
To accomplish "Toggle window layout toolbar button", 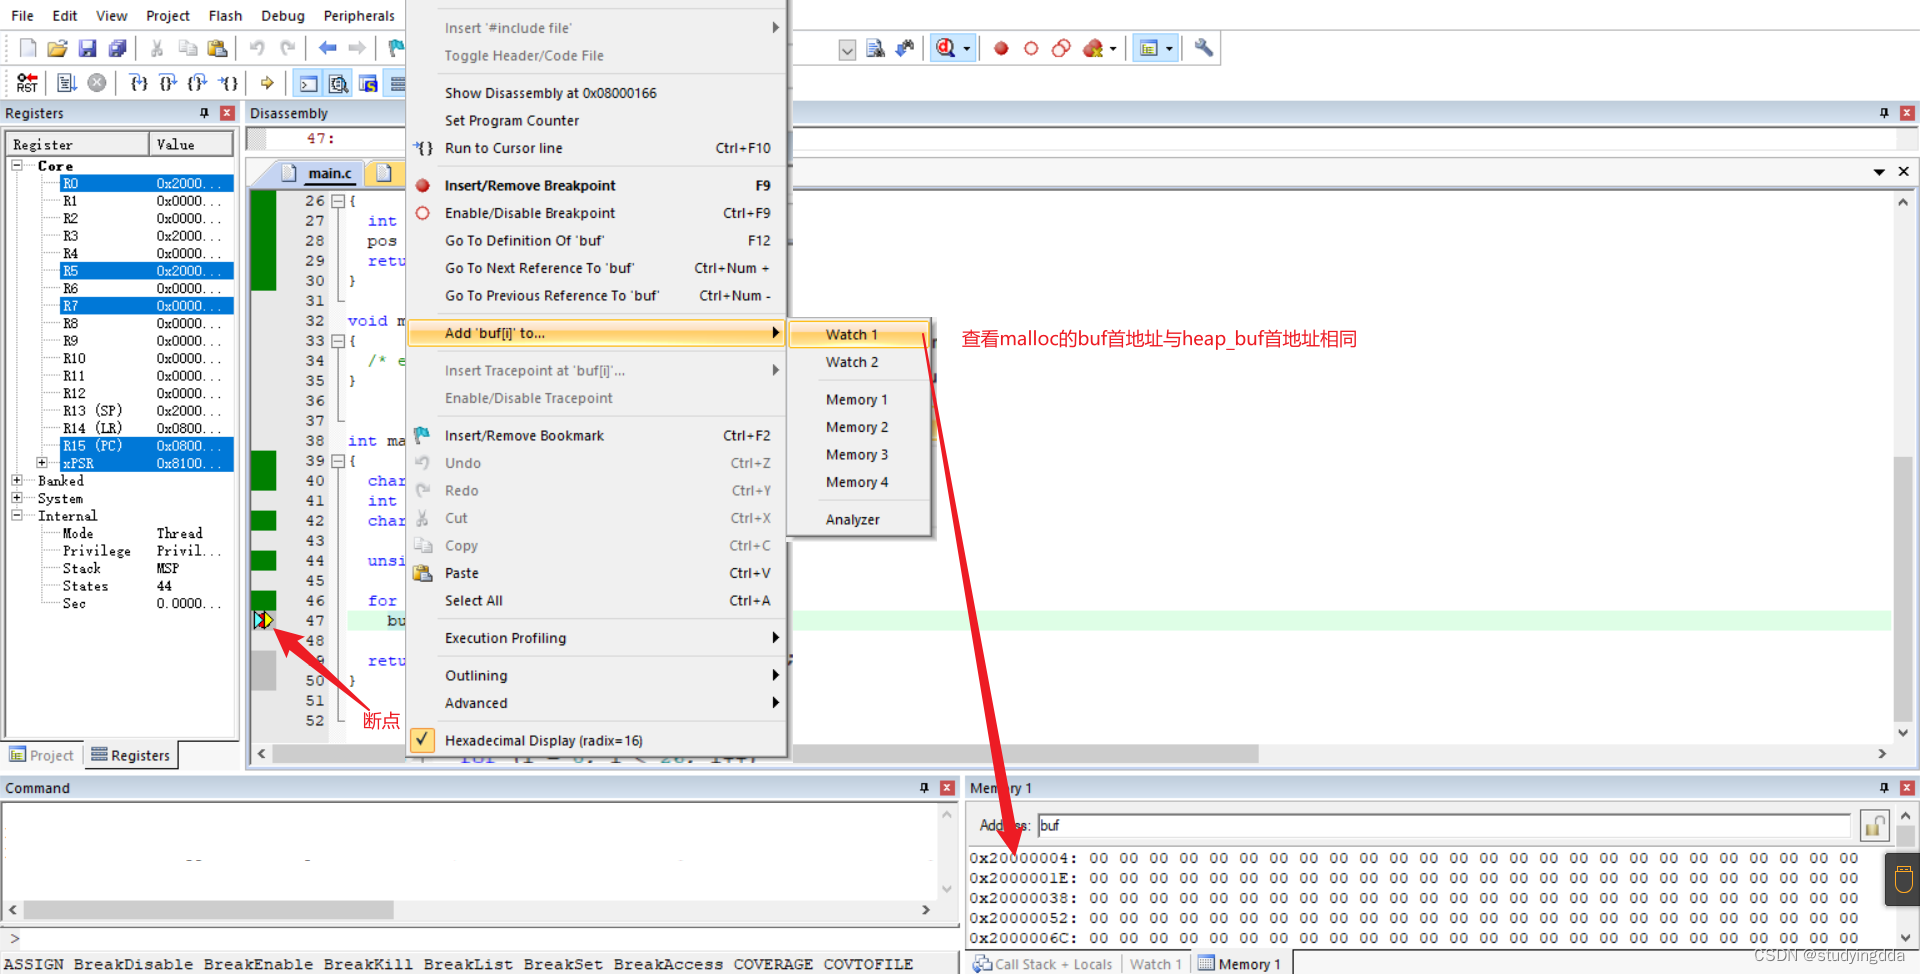I will [x=1148, y=48].
